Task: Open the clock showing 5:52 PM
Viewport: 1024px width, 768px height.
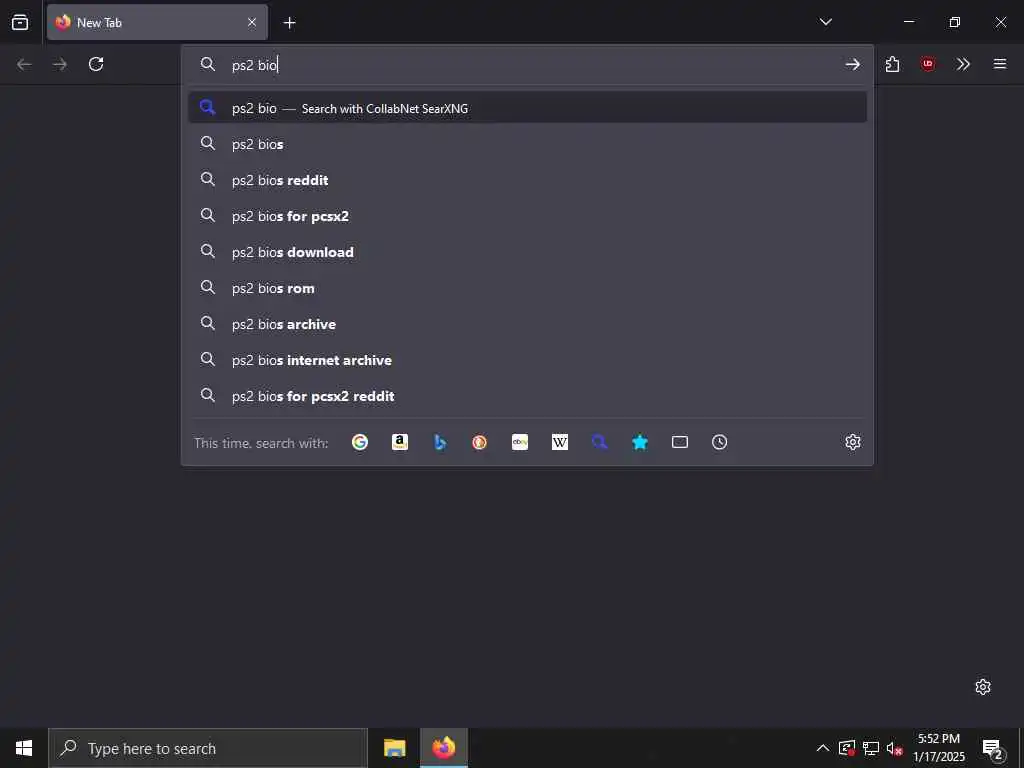Action: pos(938,748)
